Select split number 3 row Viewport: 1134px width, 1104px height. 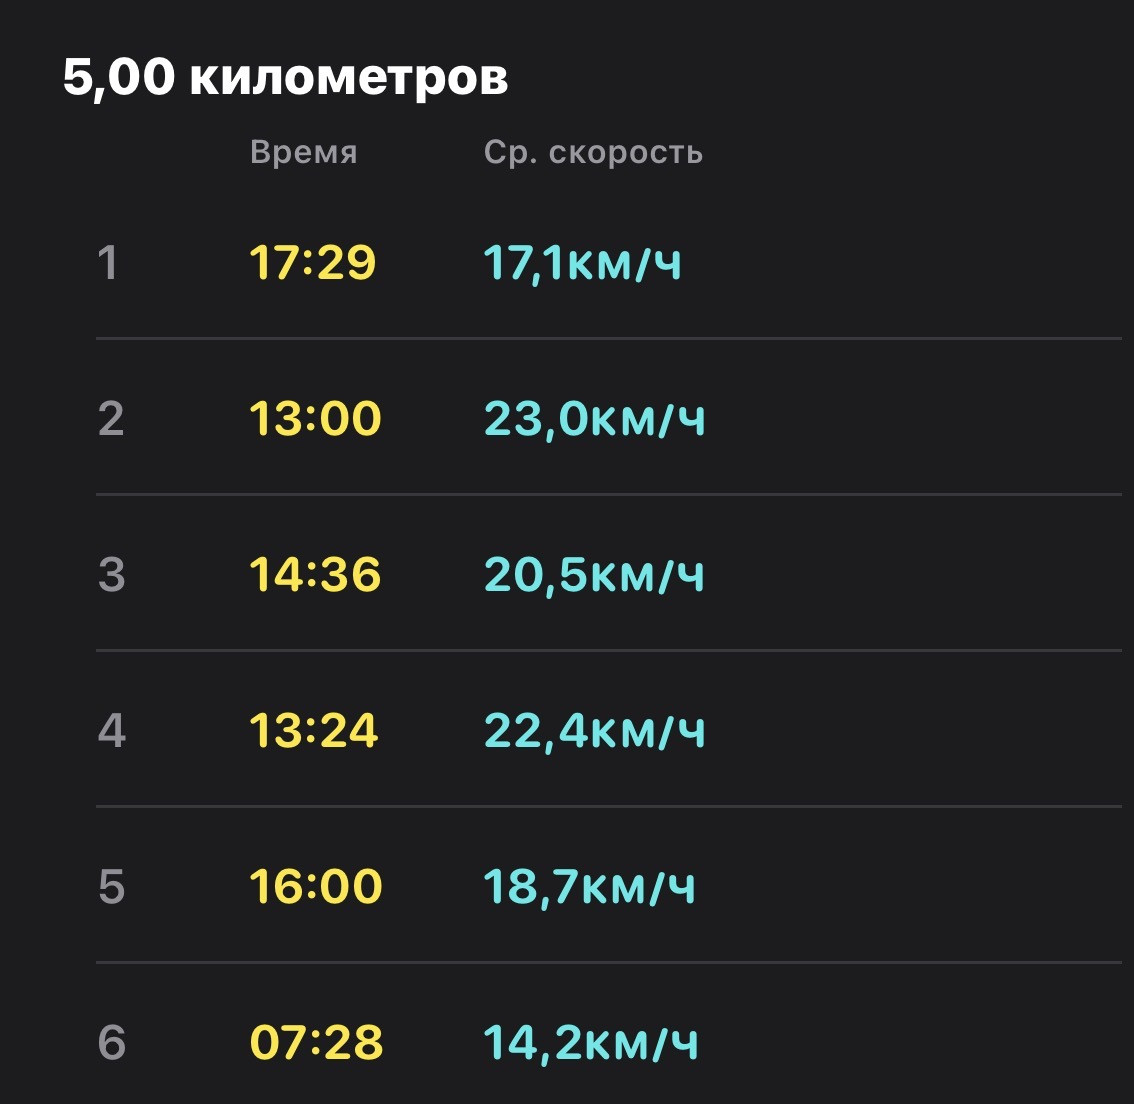(609, 573)
